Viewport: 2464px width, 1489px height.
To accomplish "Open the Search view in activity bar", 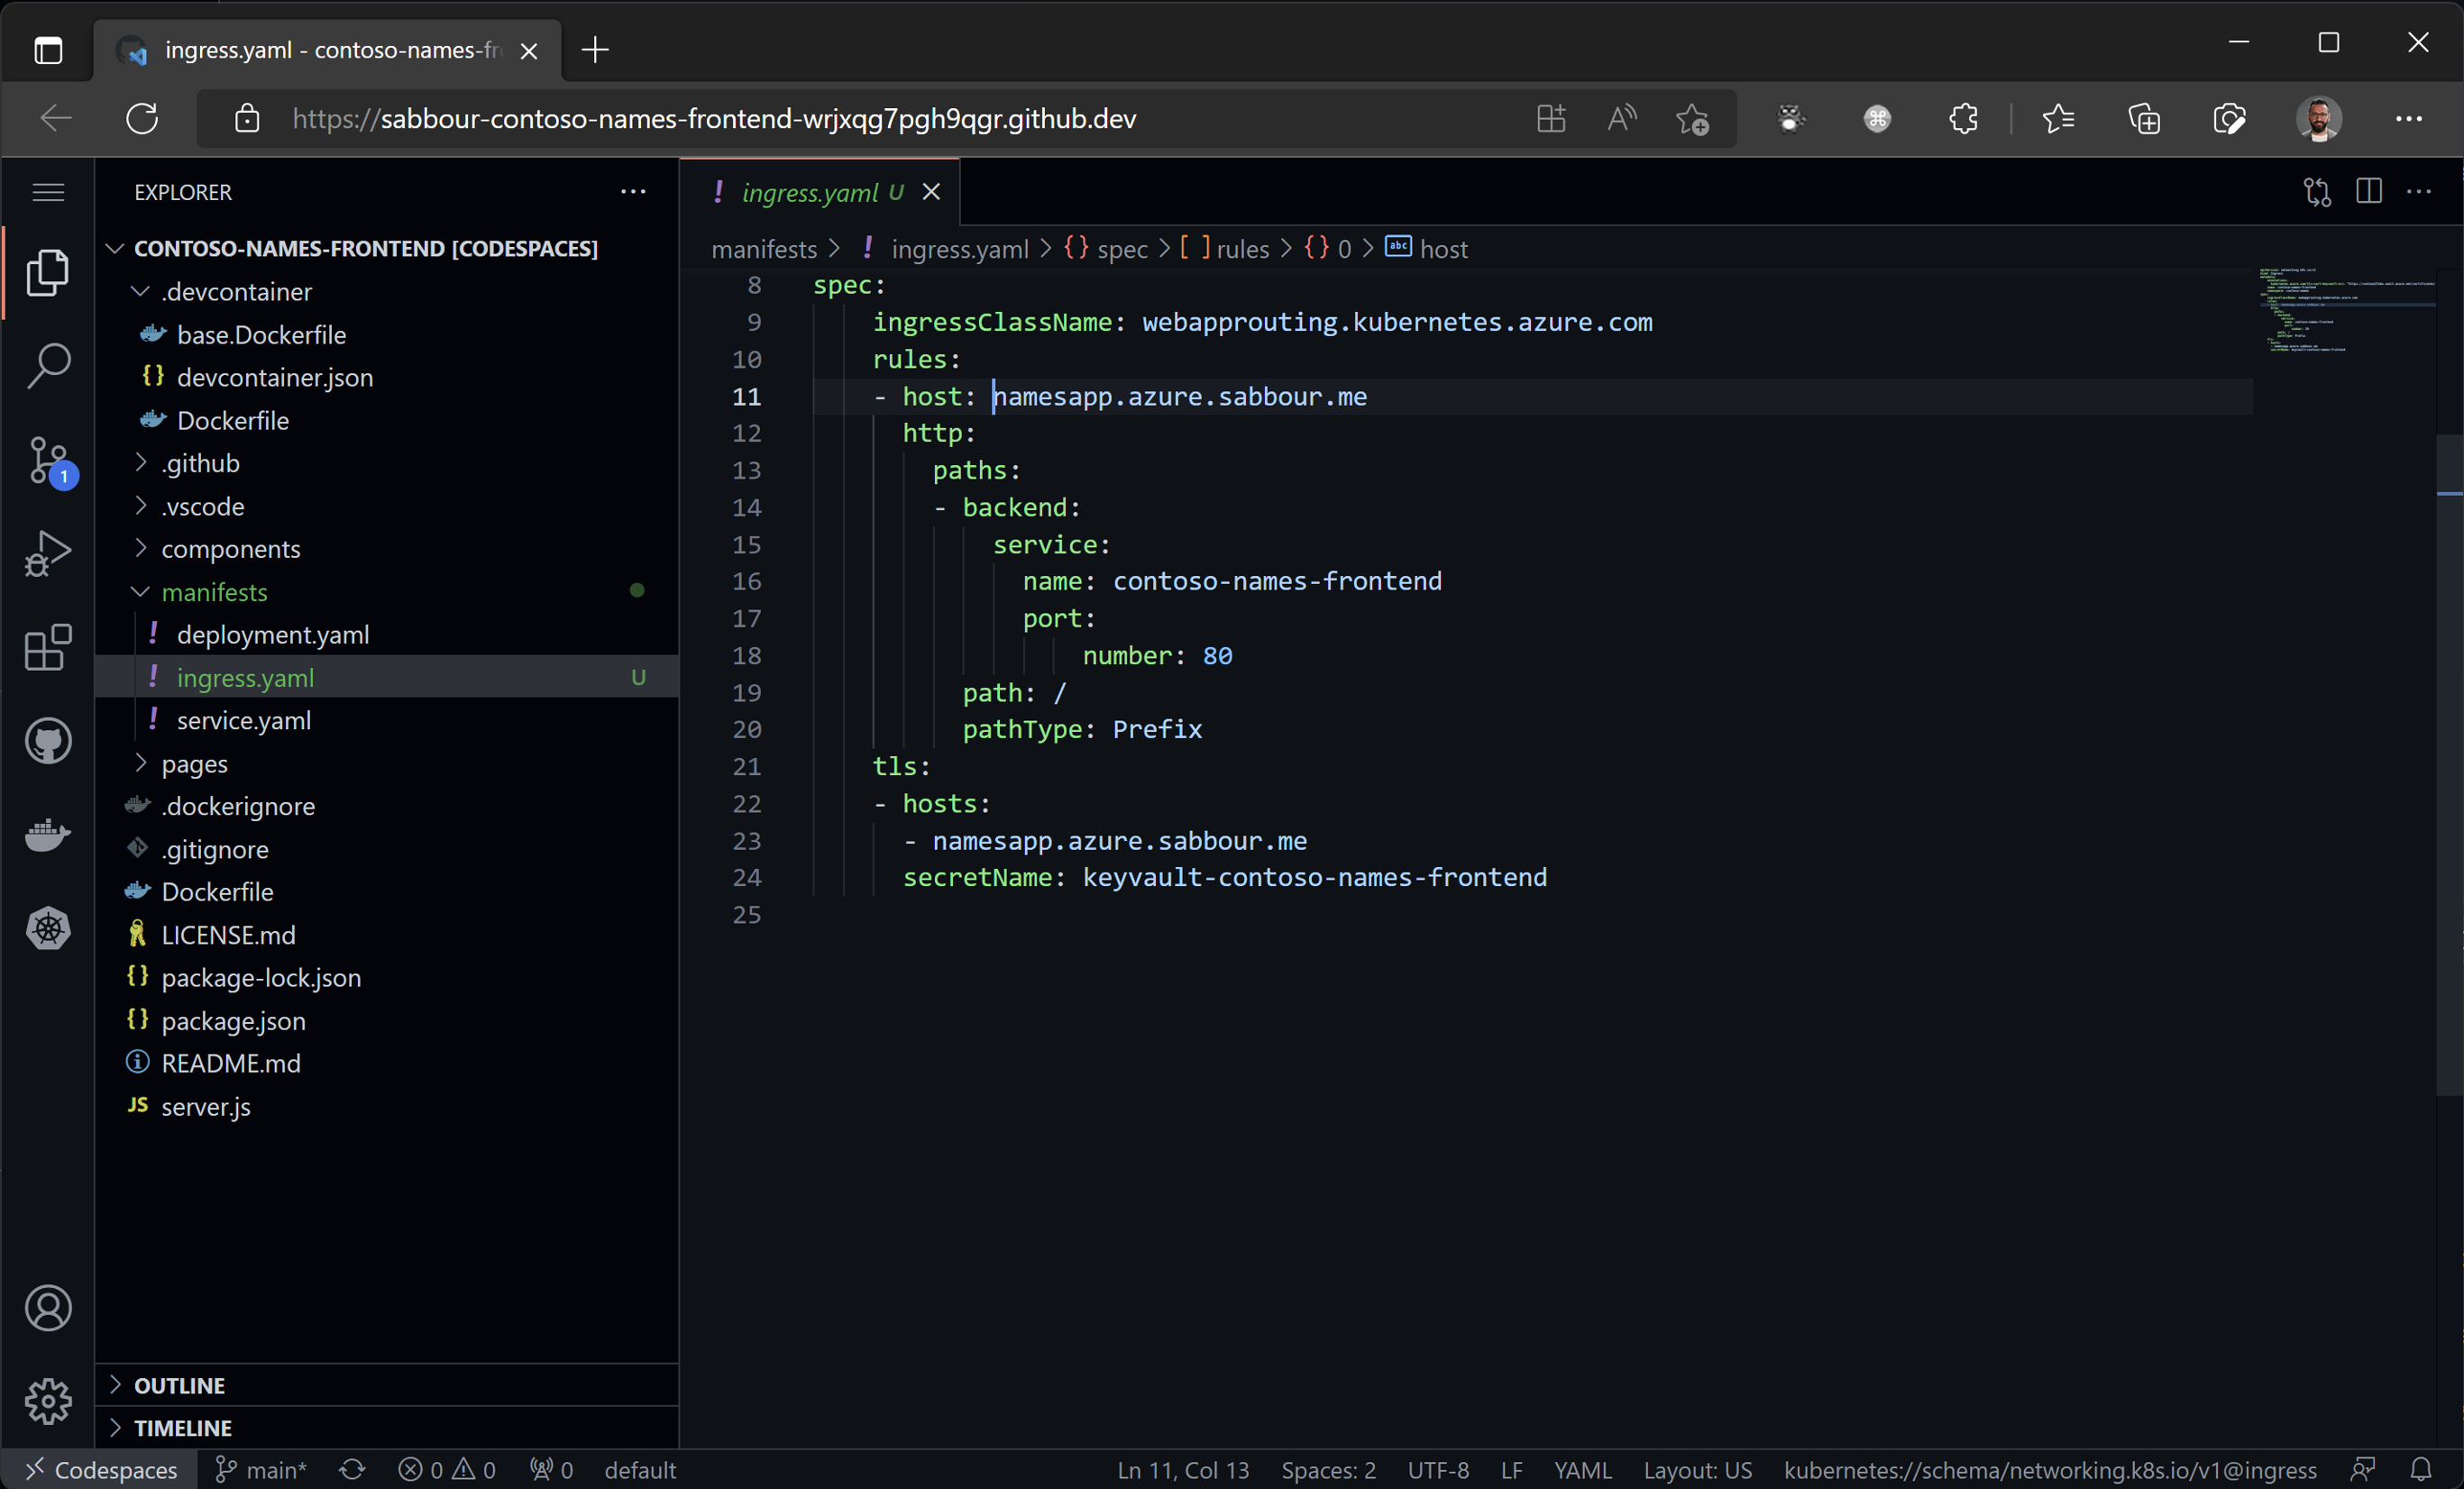I will point(48,366).
